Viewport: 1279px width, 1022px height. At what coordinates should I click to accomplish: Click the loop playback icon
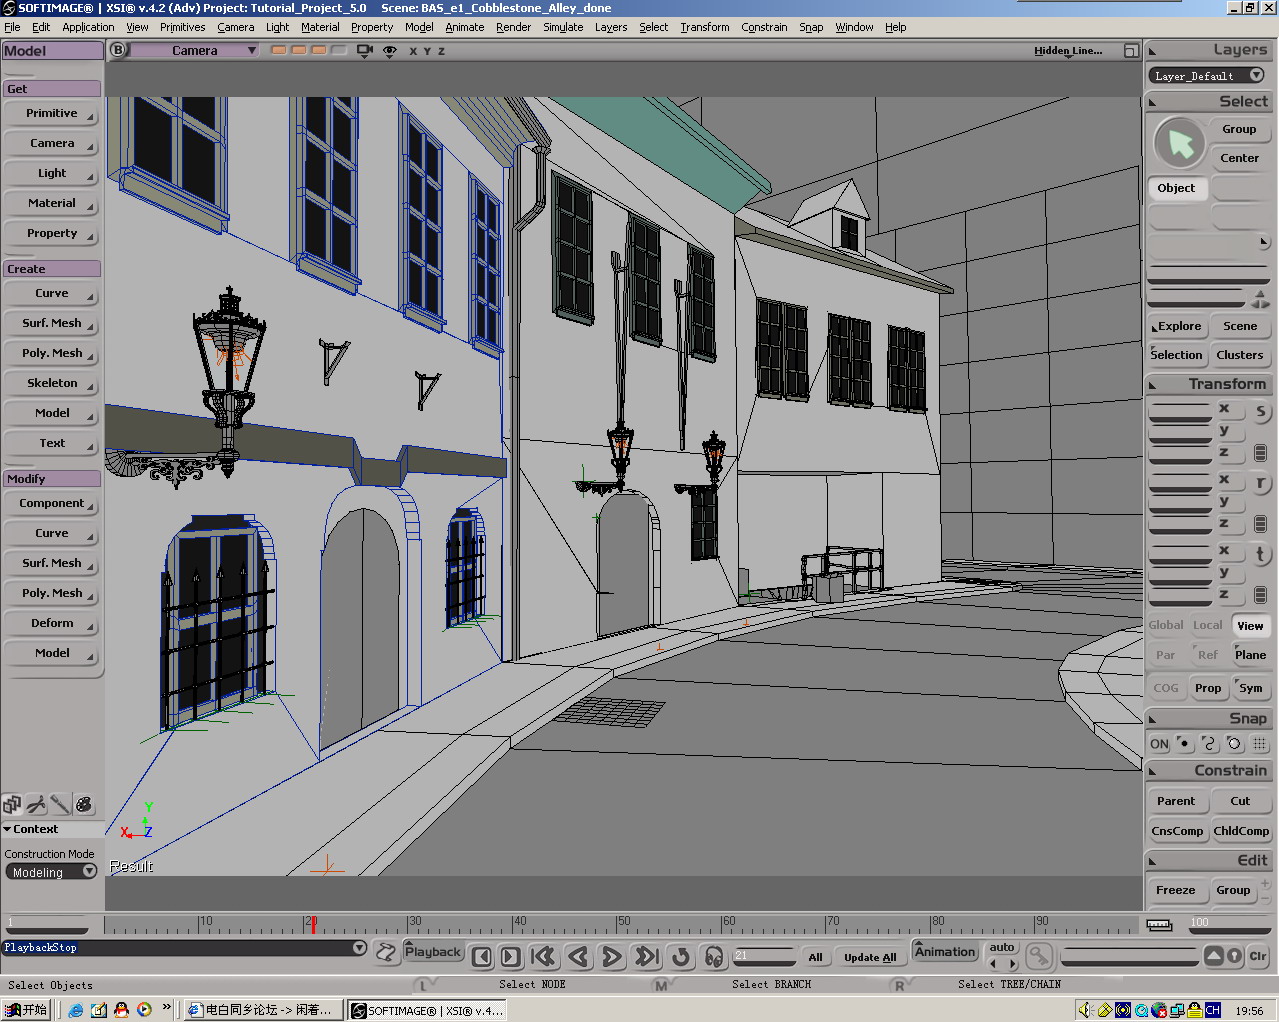(680, 957)
